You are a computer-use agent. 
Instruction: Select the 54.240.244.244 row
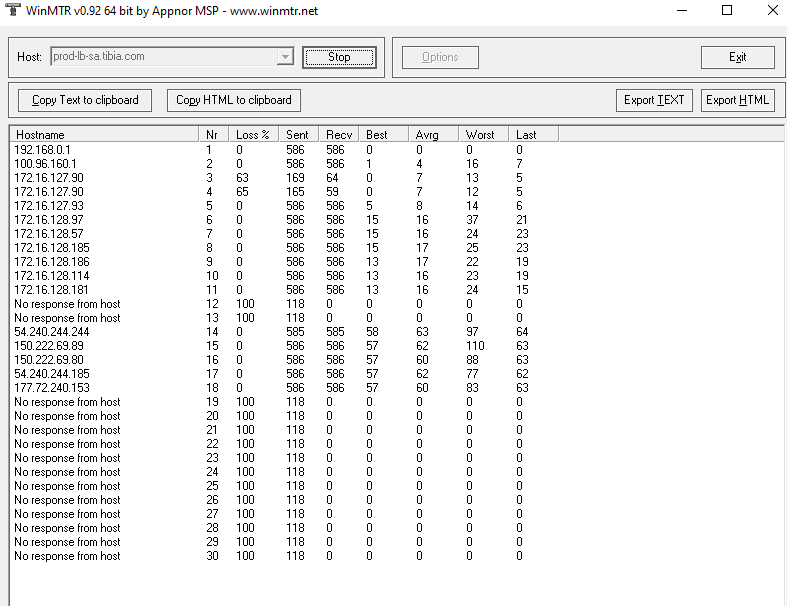pyautogui.click(x=284, y=332)
